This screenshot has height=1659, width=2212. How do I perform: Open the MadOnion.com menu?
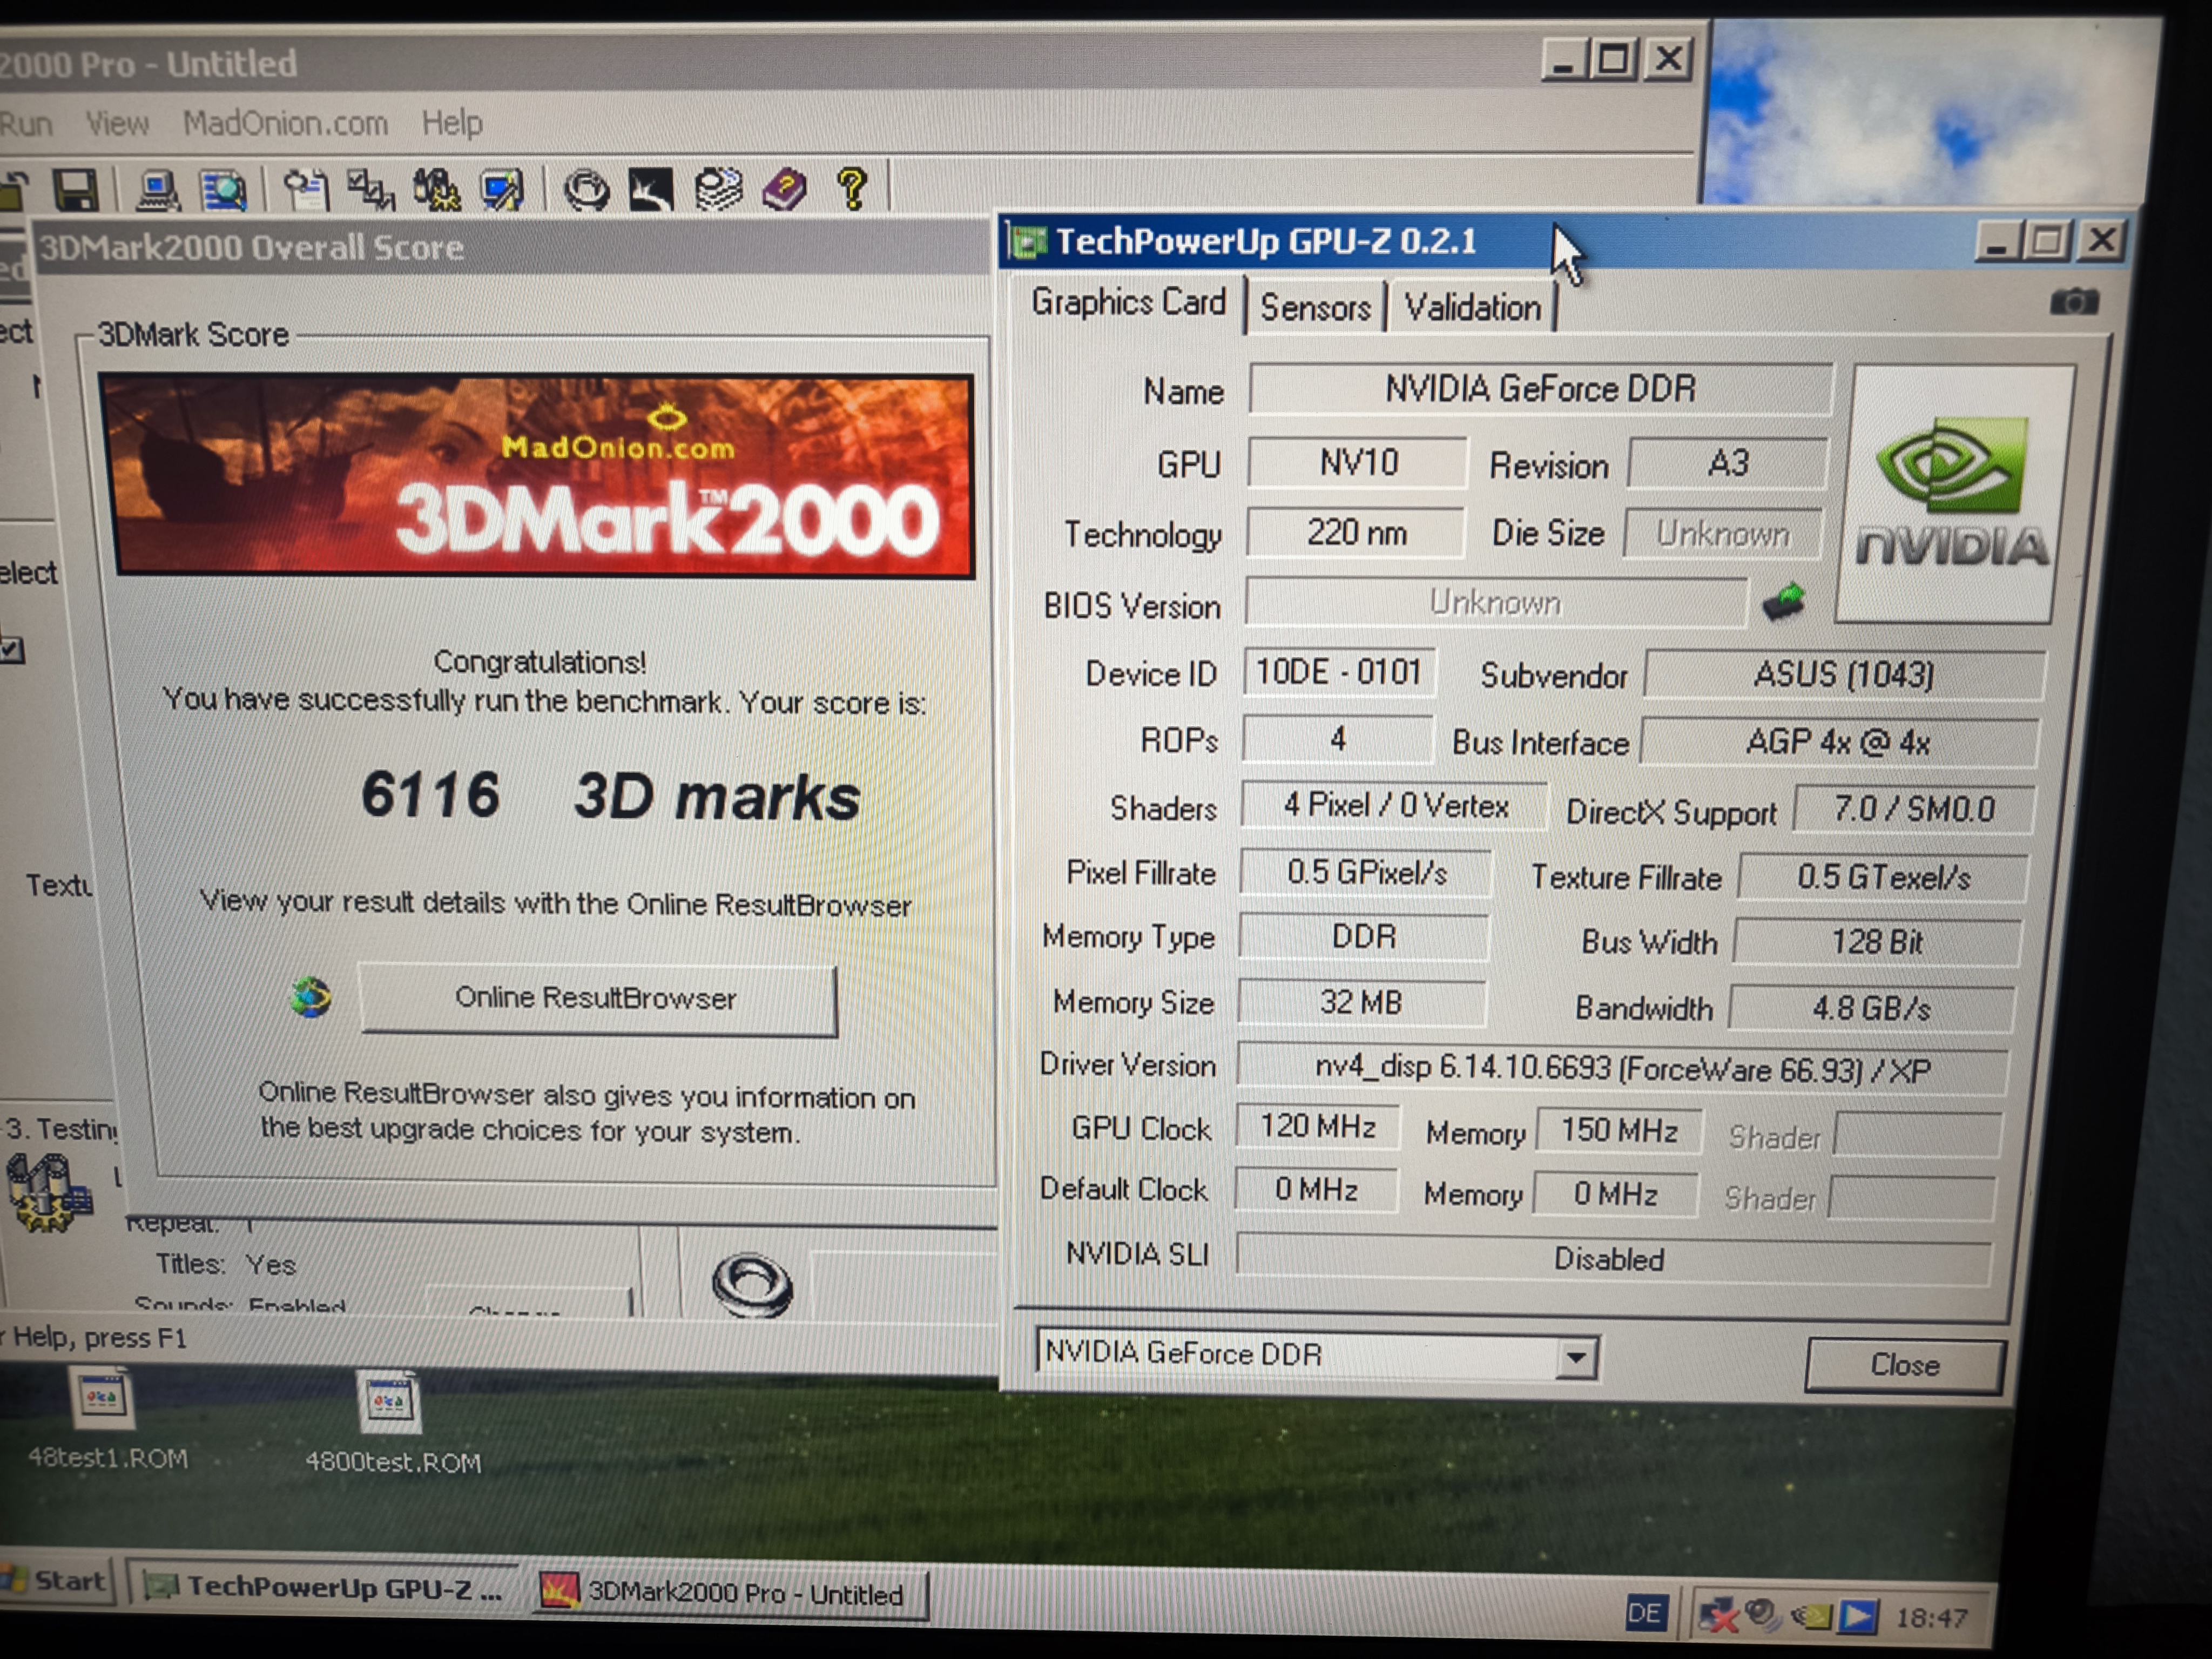[285, 124]
